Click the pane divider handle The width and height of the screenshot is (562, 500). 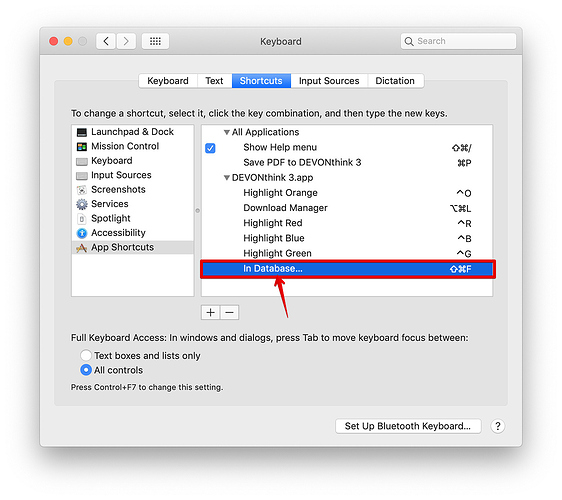tap(197, 211)
